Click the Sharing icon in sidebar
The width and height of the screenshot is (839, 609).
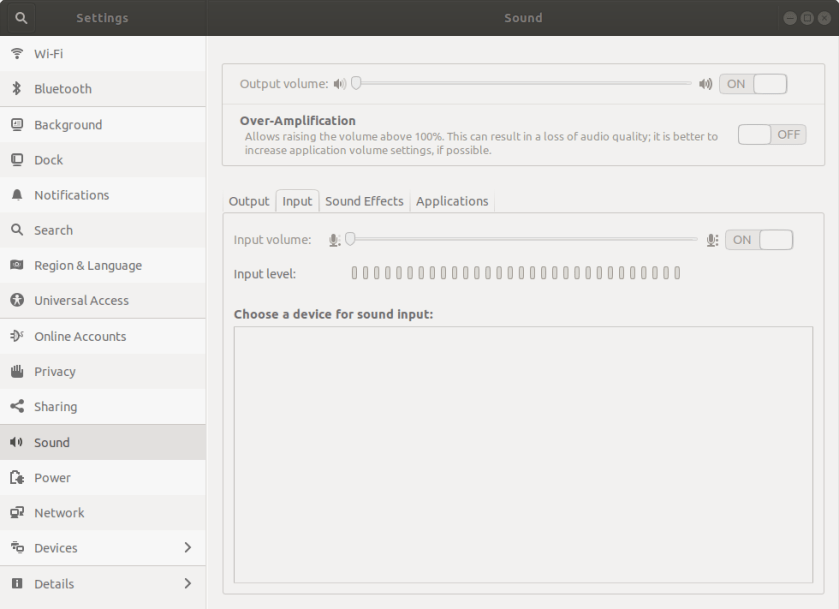click(x=17, y=407)
